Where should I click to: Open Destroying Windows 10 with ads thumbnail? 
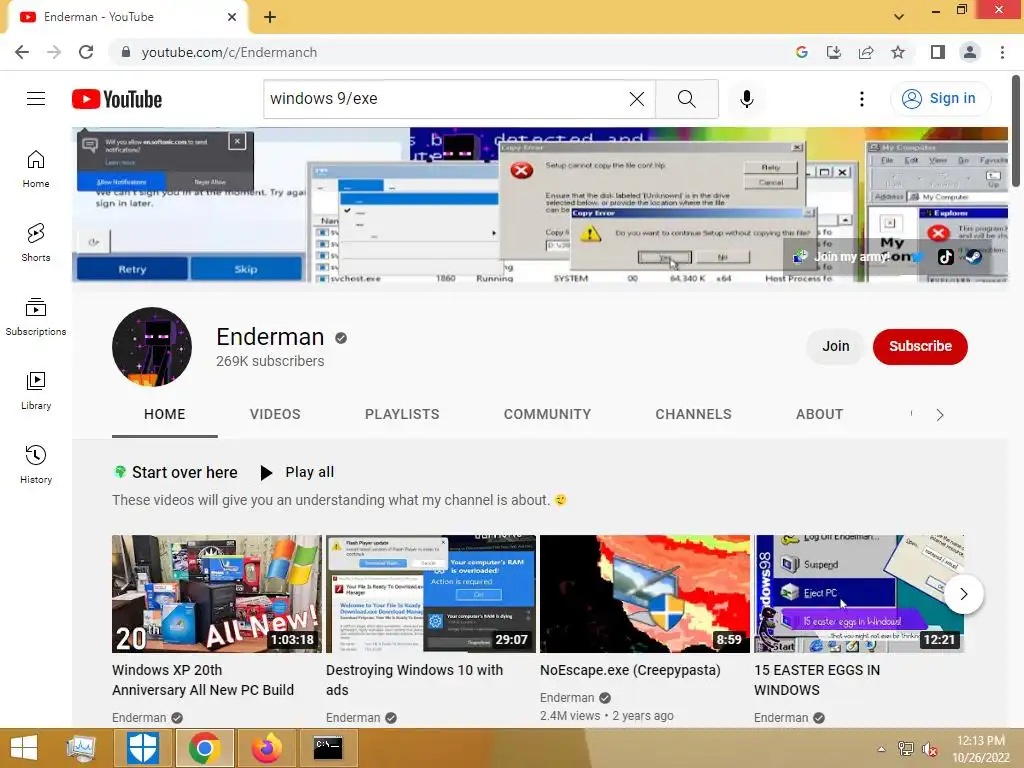431,594
